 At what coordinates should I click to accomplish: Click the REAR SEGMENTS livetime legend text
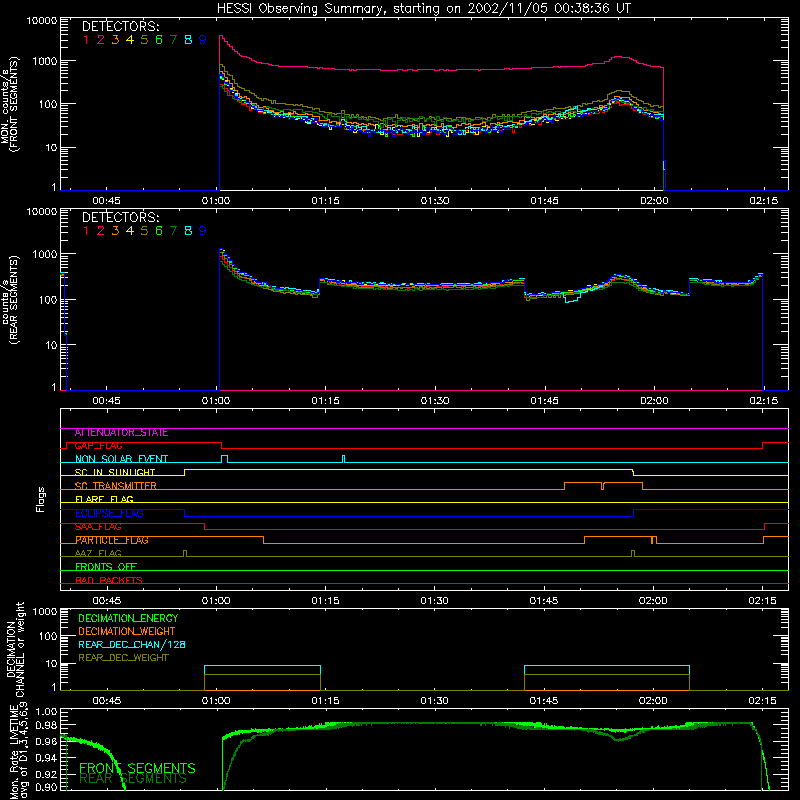point(133,779)
